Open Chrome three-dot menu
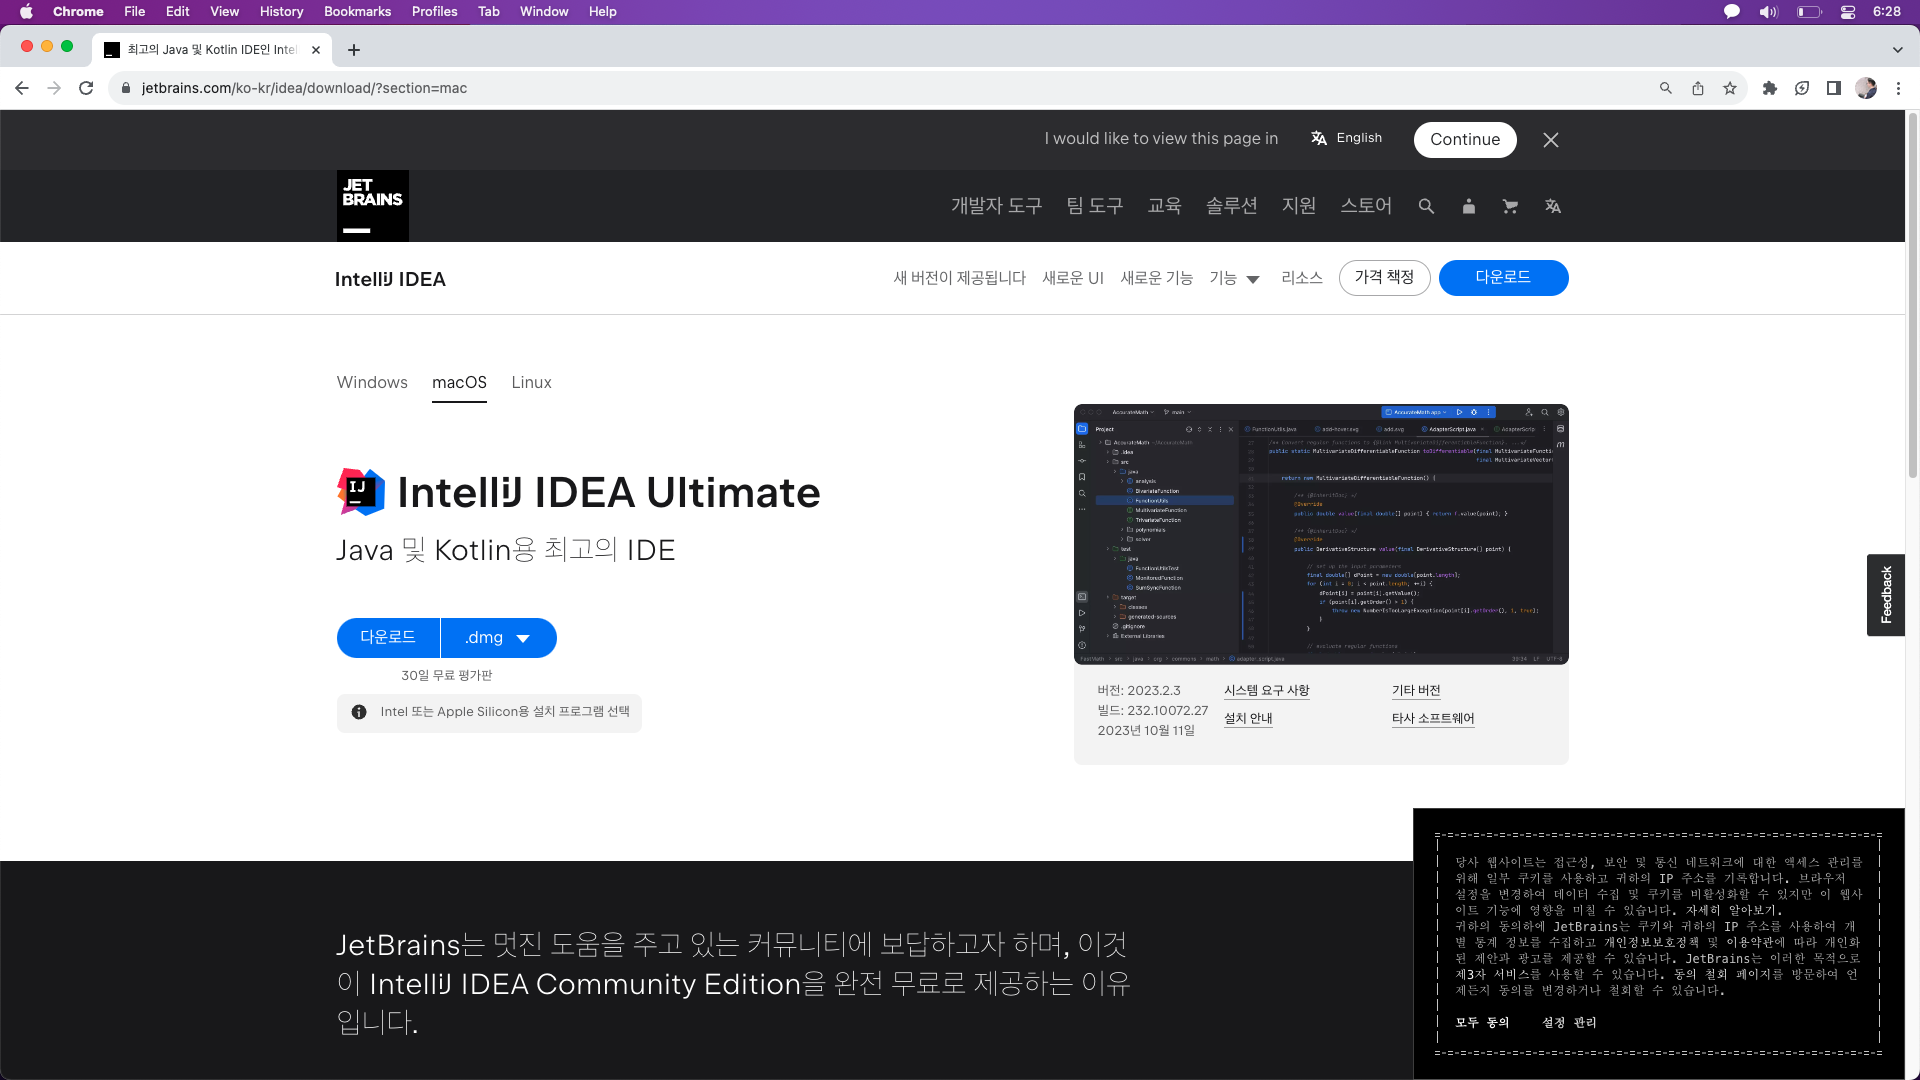Screen dimensions: 1920x1080 [x=1898, y=88]
